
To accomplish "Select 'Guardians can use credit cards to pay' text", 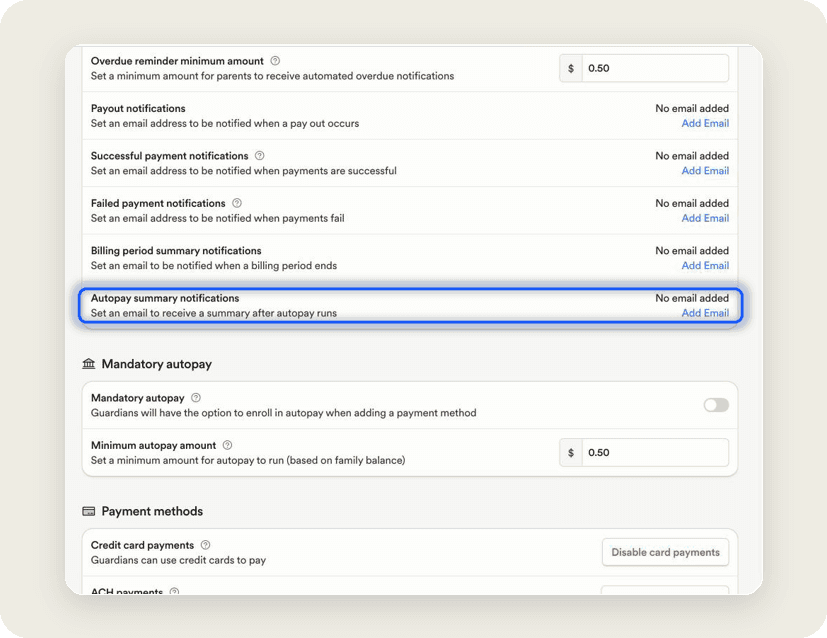I will pyautogui.click(x=178, y=560).
